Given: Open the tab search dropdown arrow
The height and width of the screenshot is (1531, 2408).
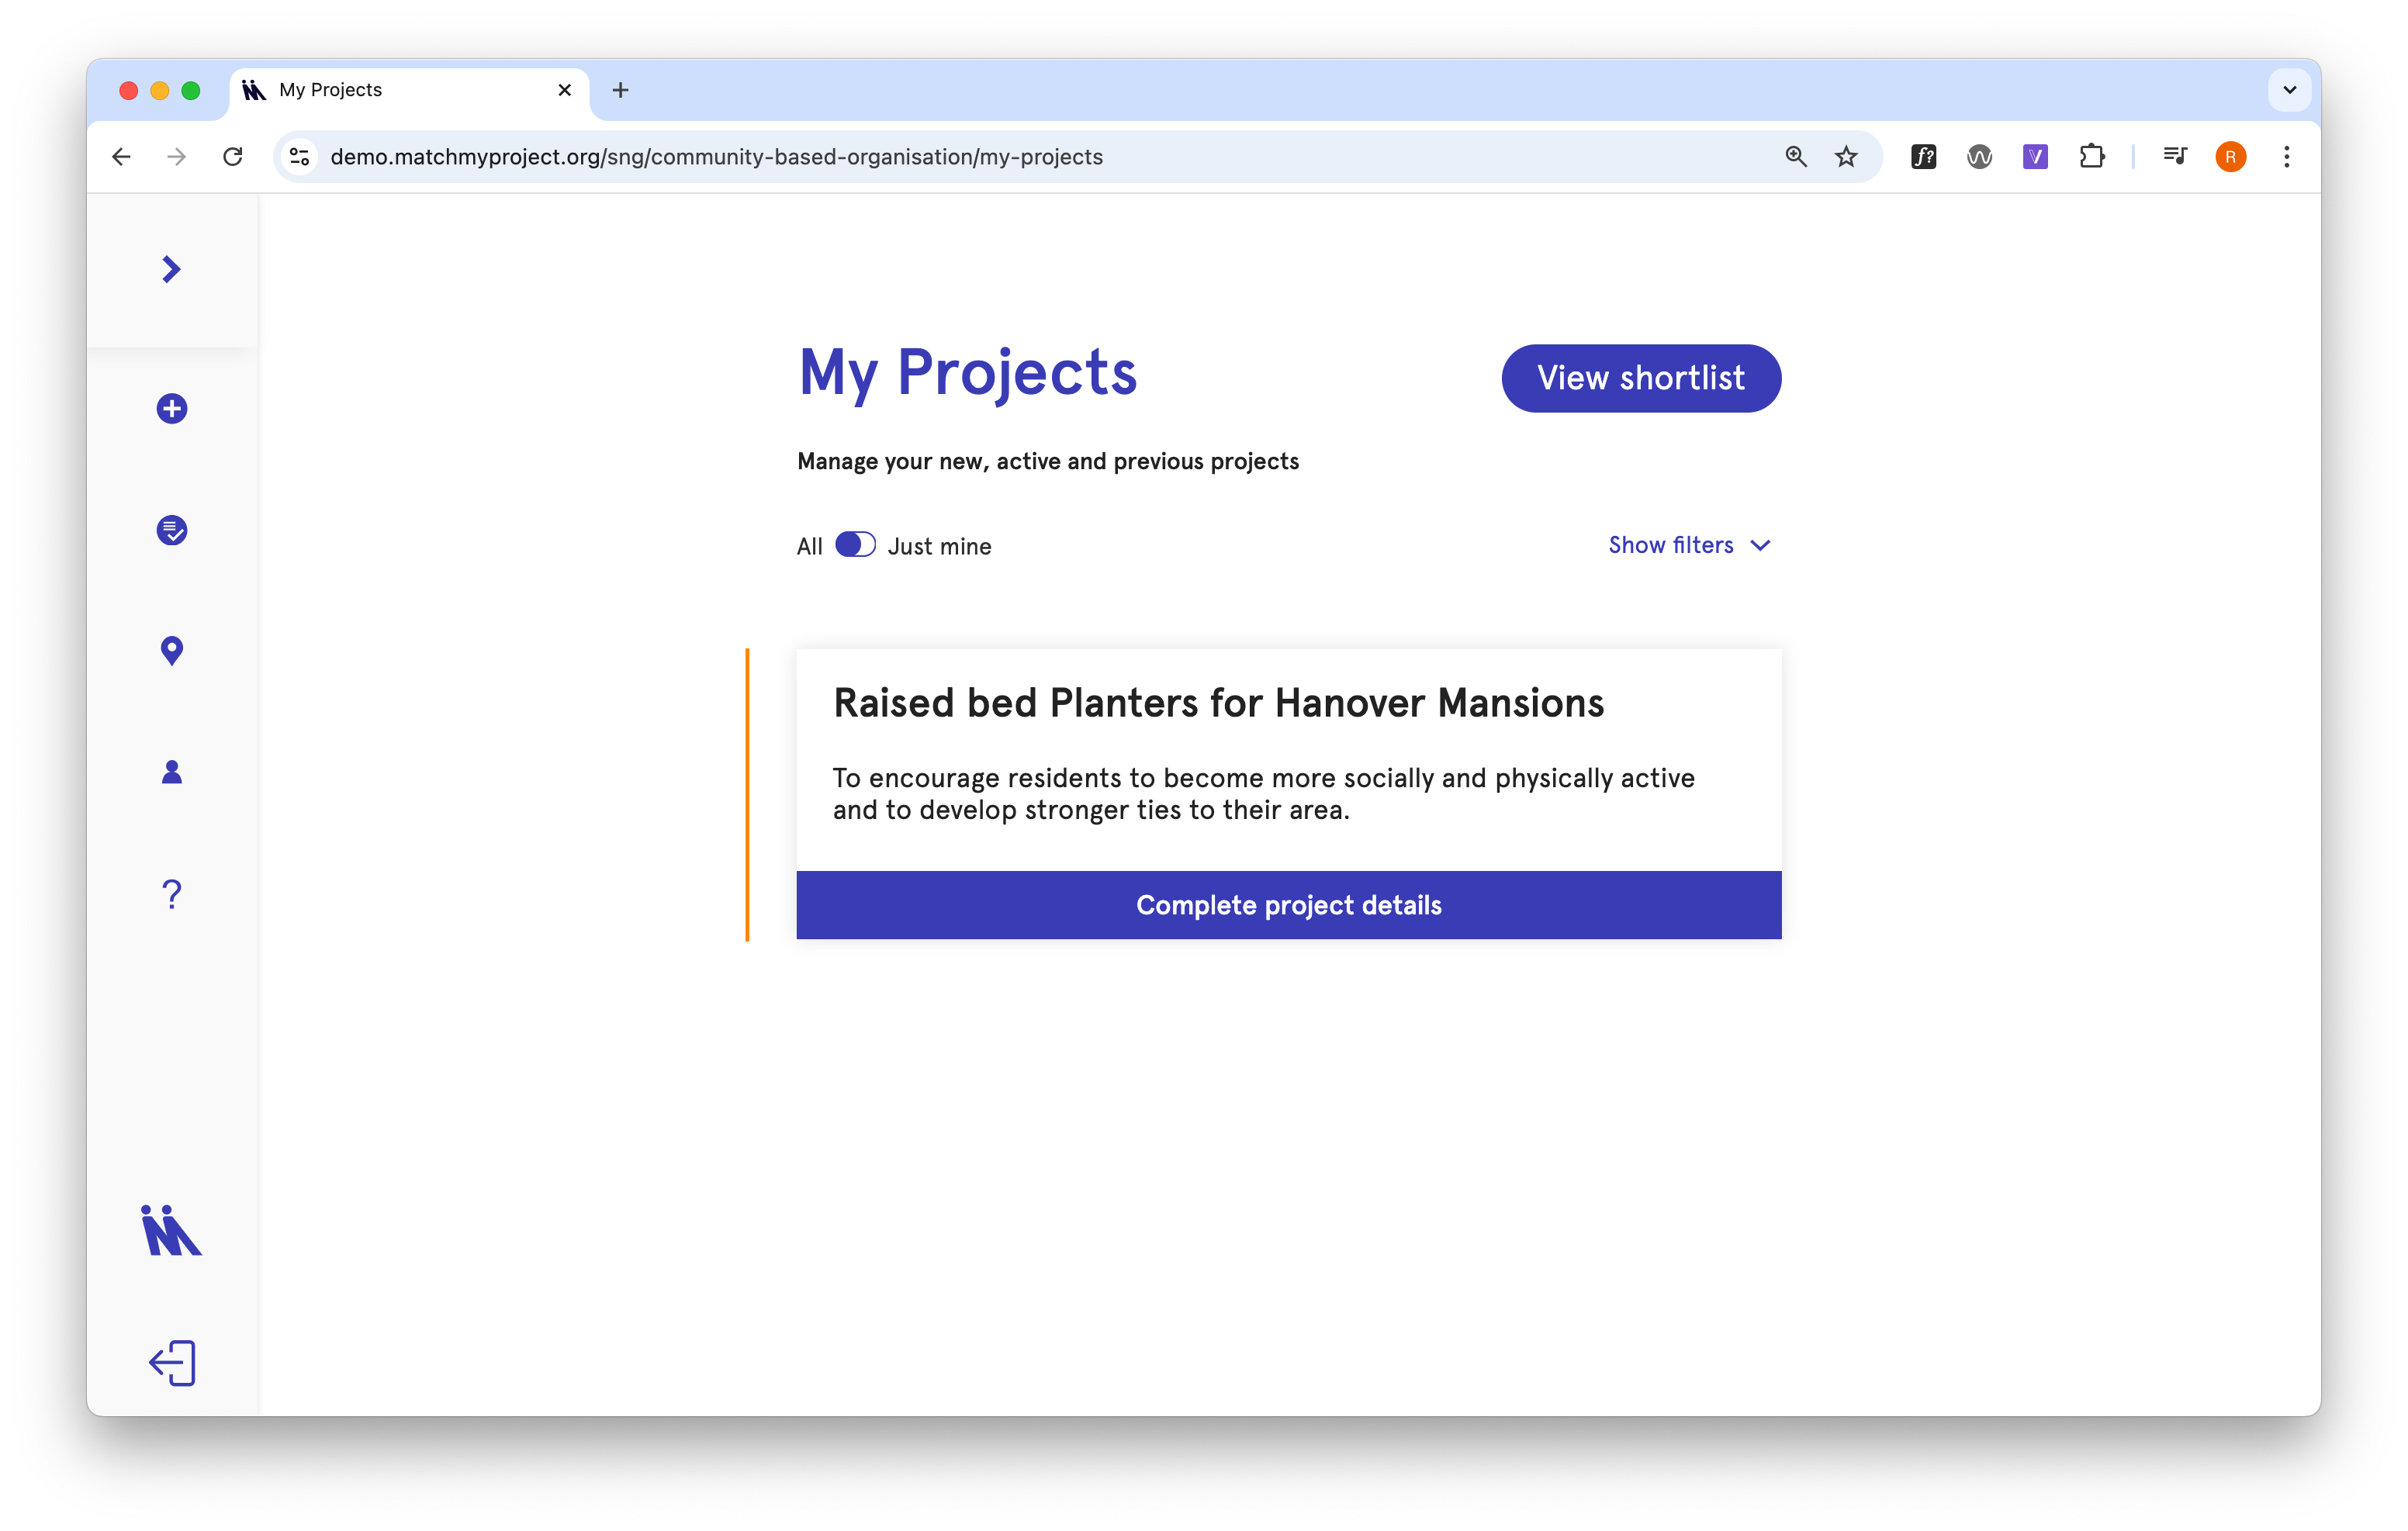Looking at the screenshot, I should tap(2289, 90).
